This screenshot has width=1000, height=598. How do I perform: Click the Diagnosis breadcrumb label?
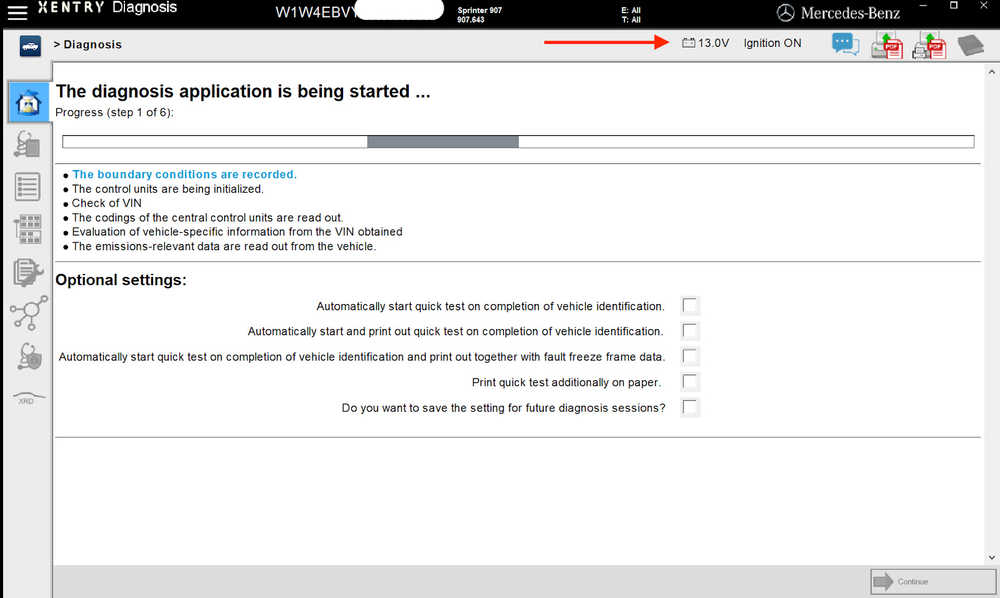[x=92, y=45]
